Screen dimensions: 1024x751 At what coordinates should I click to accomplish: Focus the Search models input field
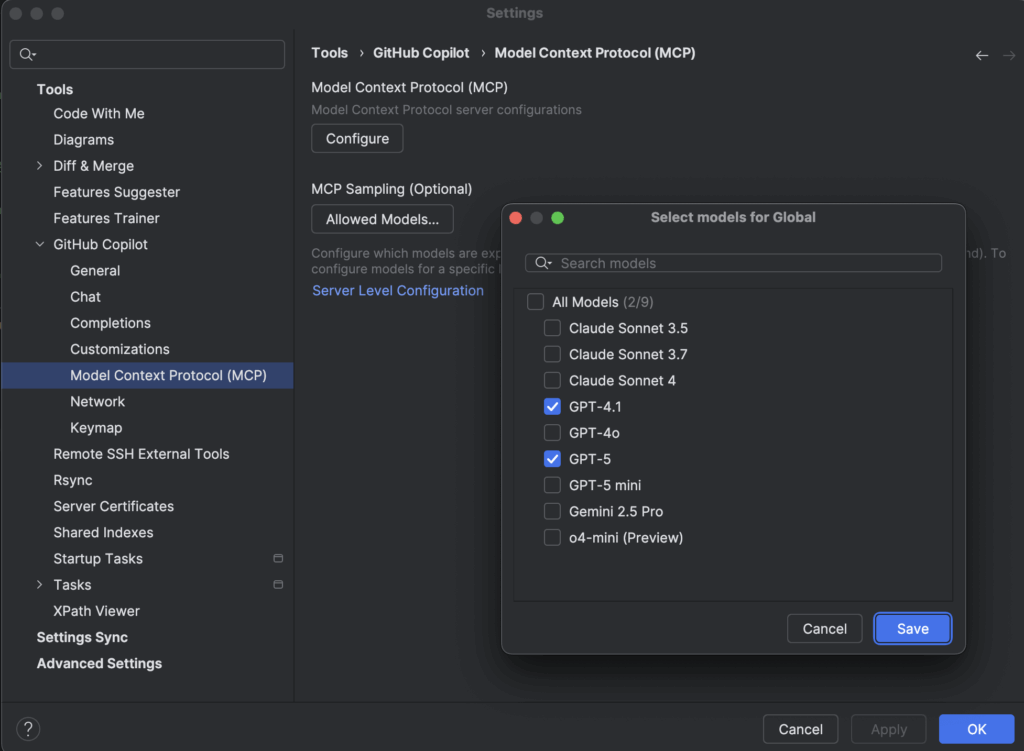click(x=733, y=263)
